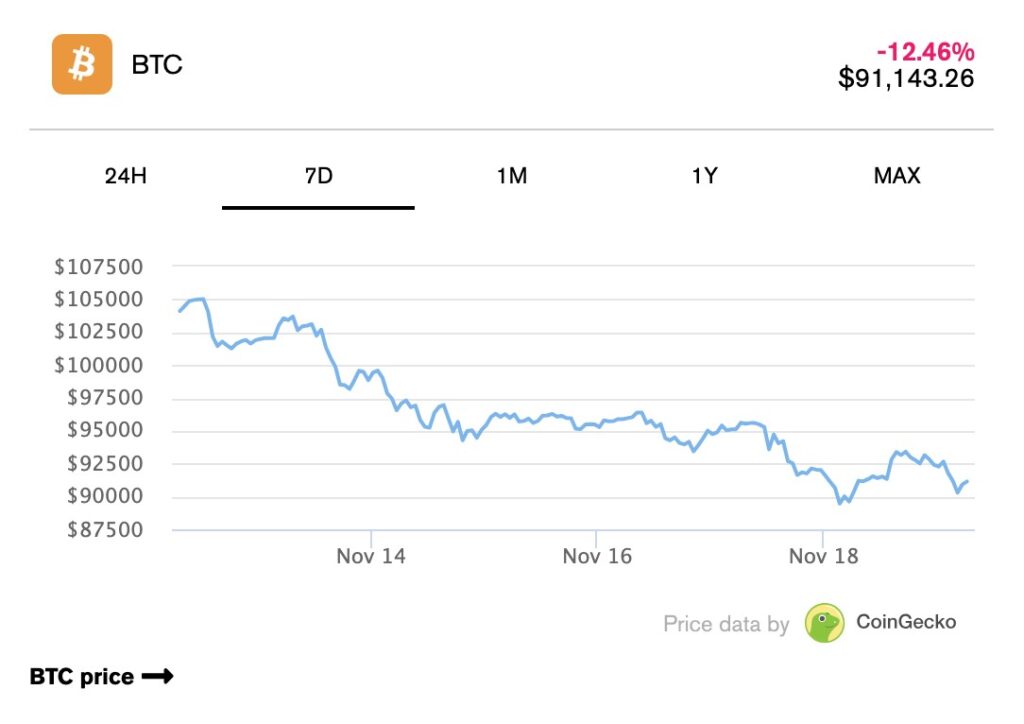Click the arrow beside BTC price
This screenshot has width=1024, height=724.
tap(158, 677)
